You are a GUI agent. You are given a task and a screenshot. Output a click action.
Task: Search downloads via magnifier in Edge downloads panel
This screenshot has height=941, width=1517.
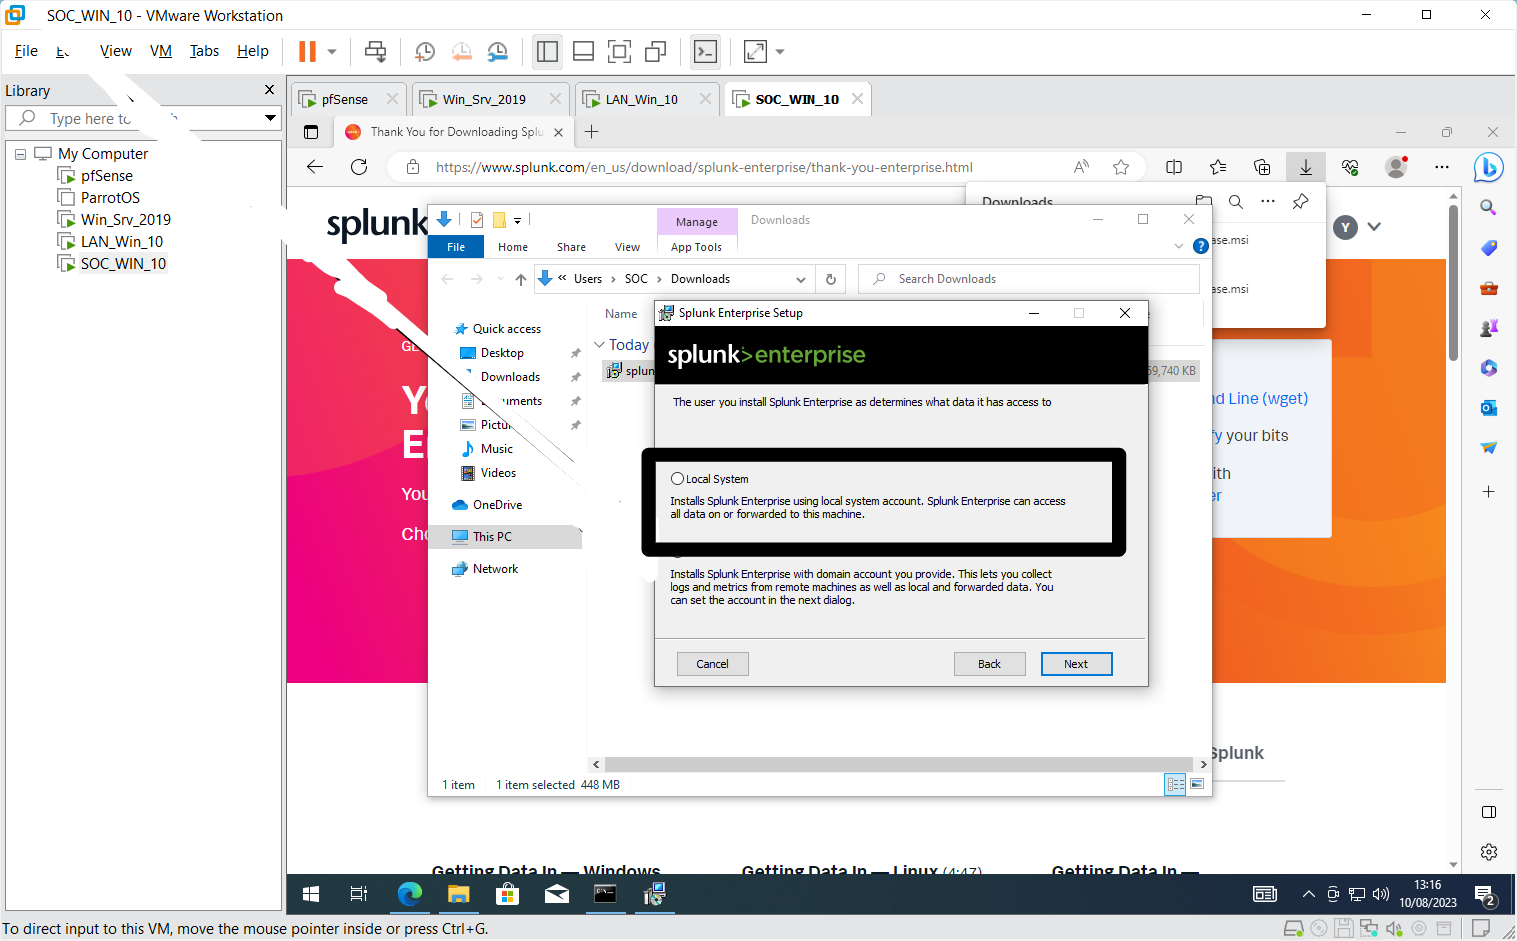click(x=1236, y=201)
